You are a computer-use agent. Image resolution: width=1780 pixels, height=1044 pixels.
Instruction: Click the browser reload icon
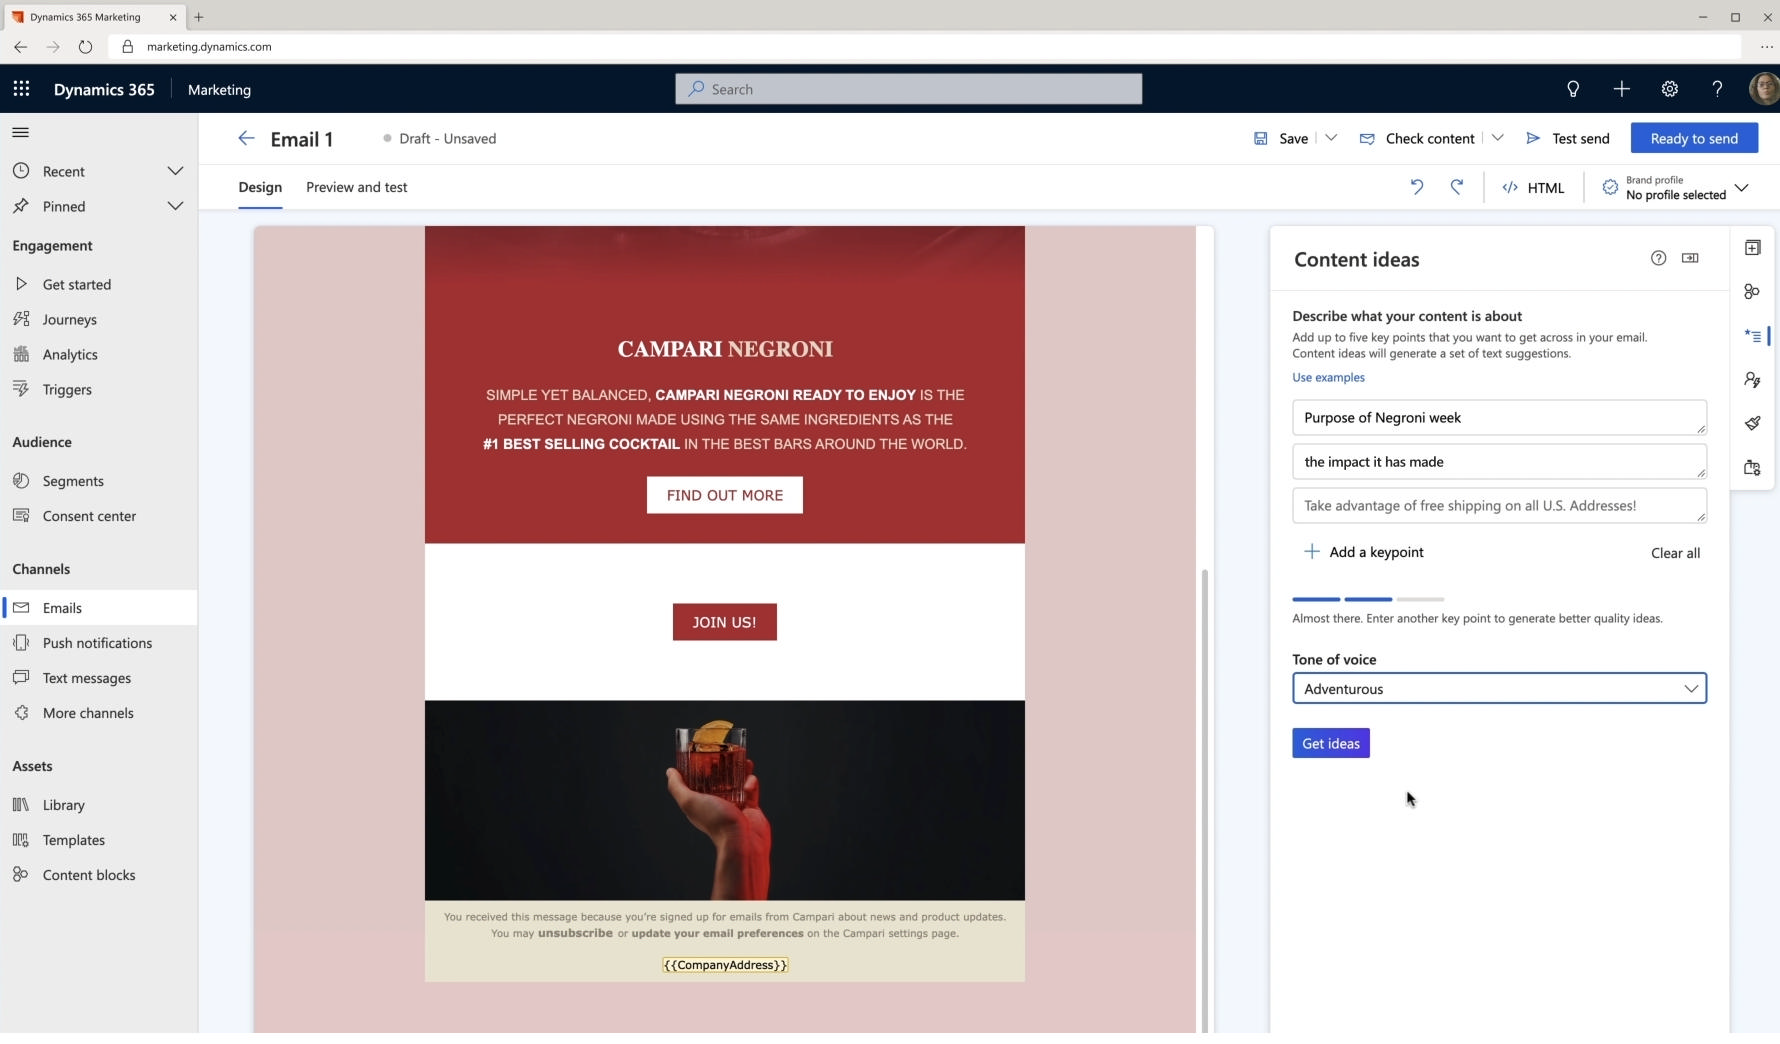[85, 47]
